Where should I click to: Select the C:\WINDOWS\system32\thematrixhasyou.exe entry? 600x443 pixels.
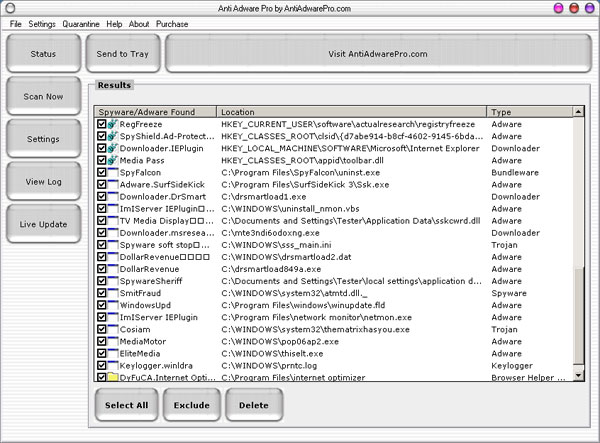315,329
